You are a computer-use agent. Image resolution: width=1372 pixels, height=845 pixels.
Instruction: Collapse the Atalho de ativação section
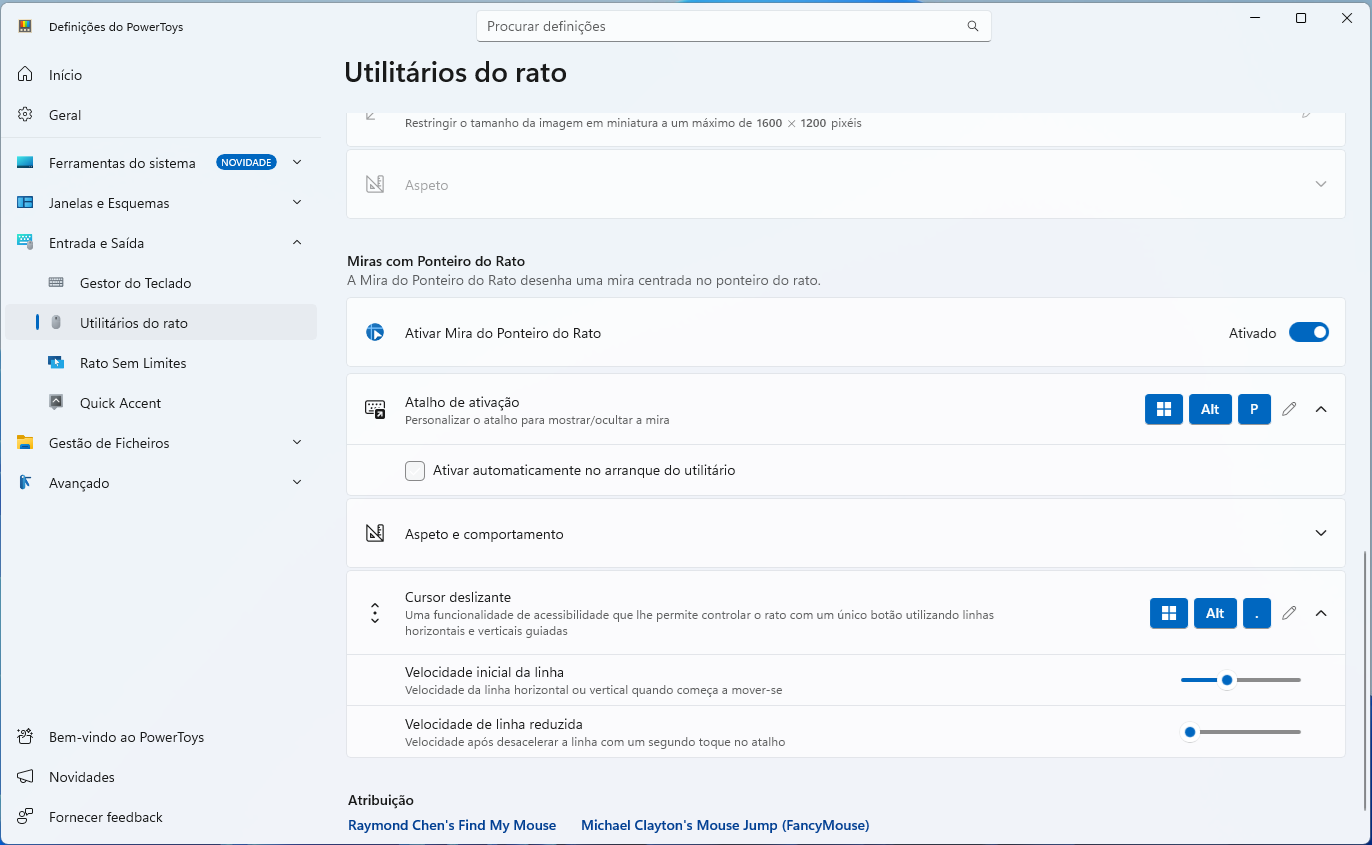pos(1320,409)
